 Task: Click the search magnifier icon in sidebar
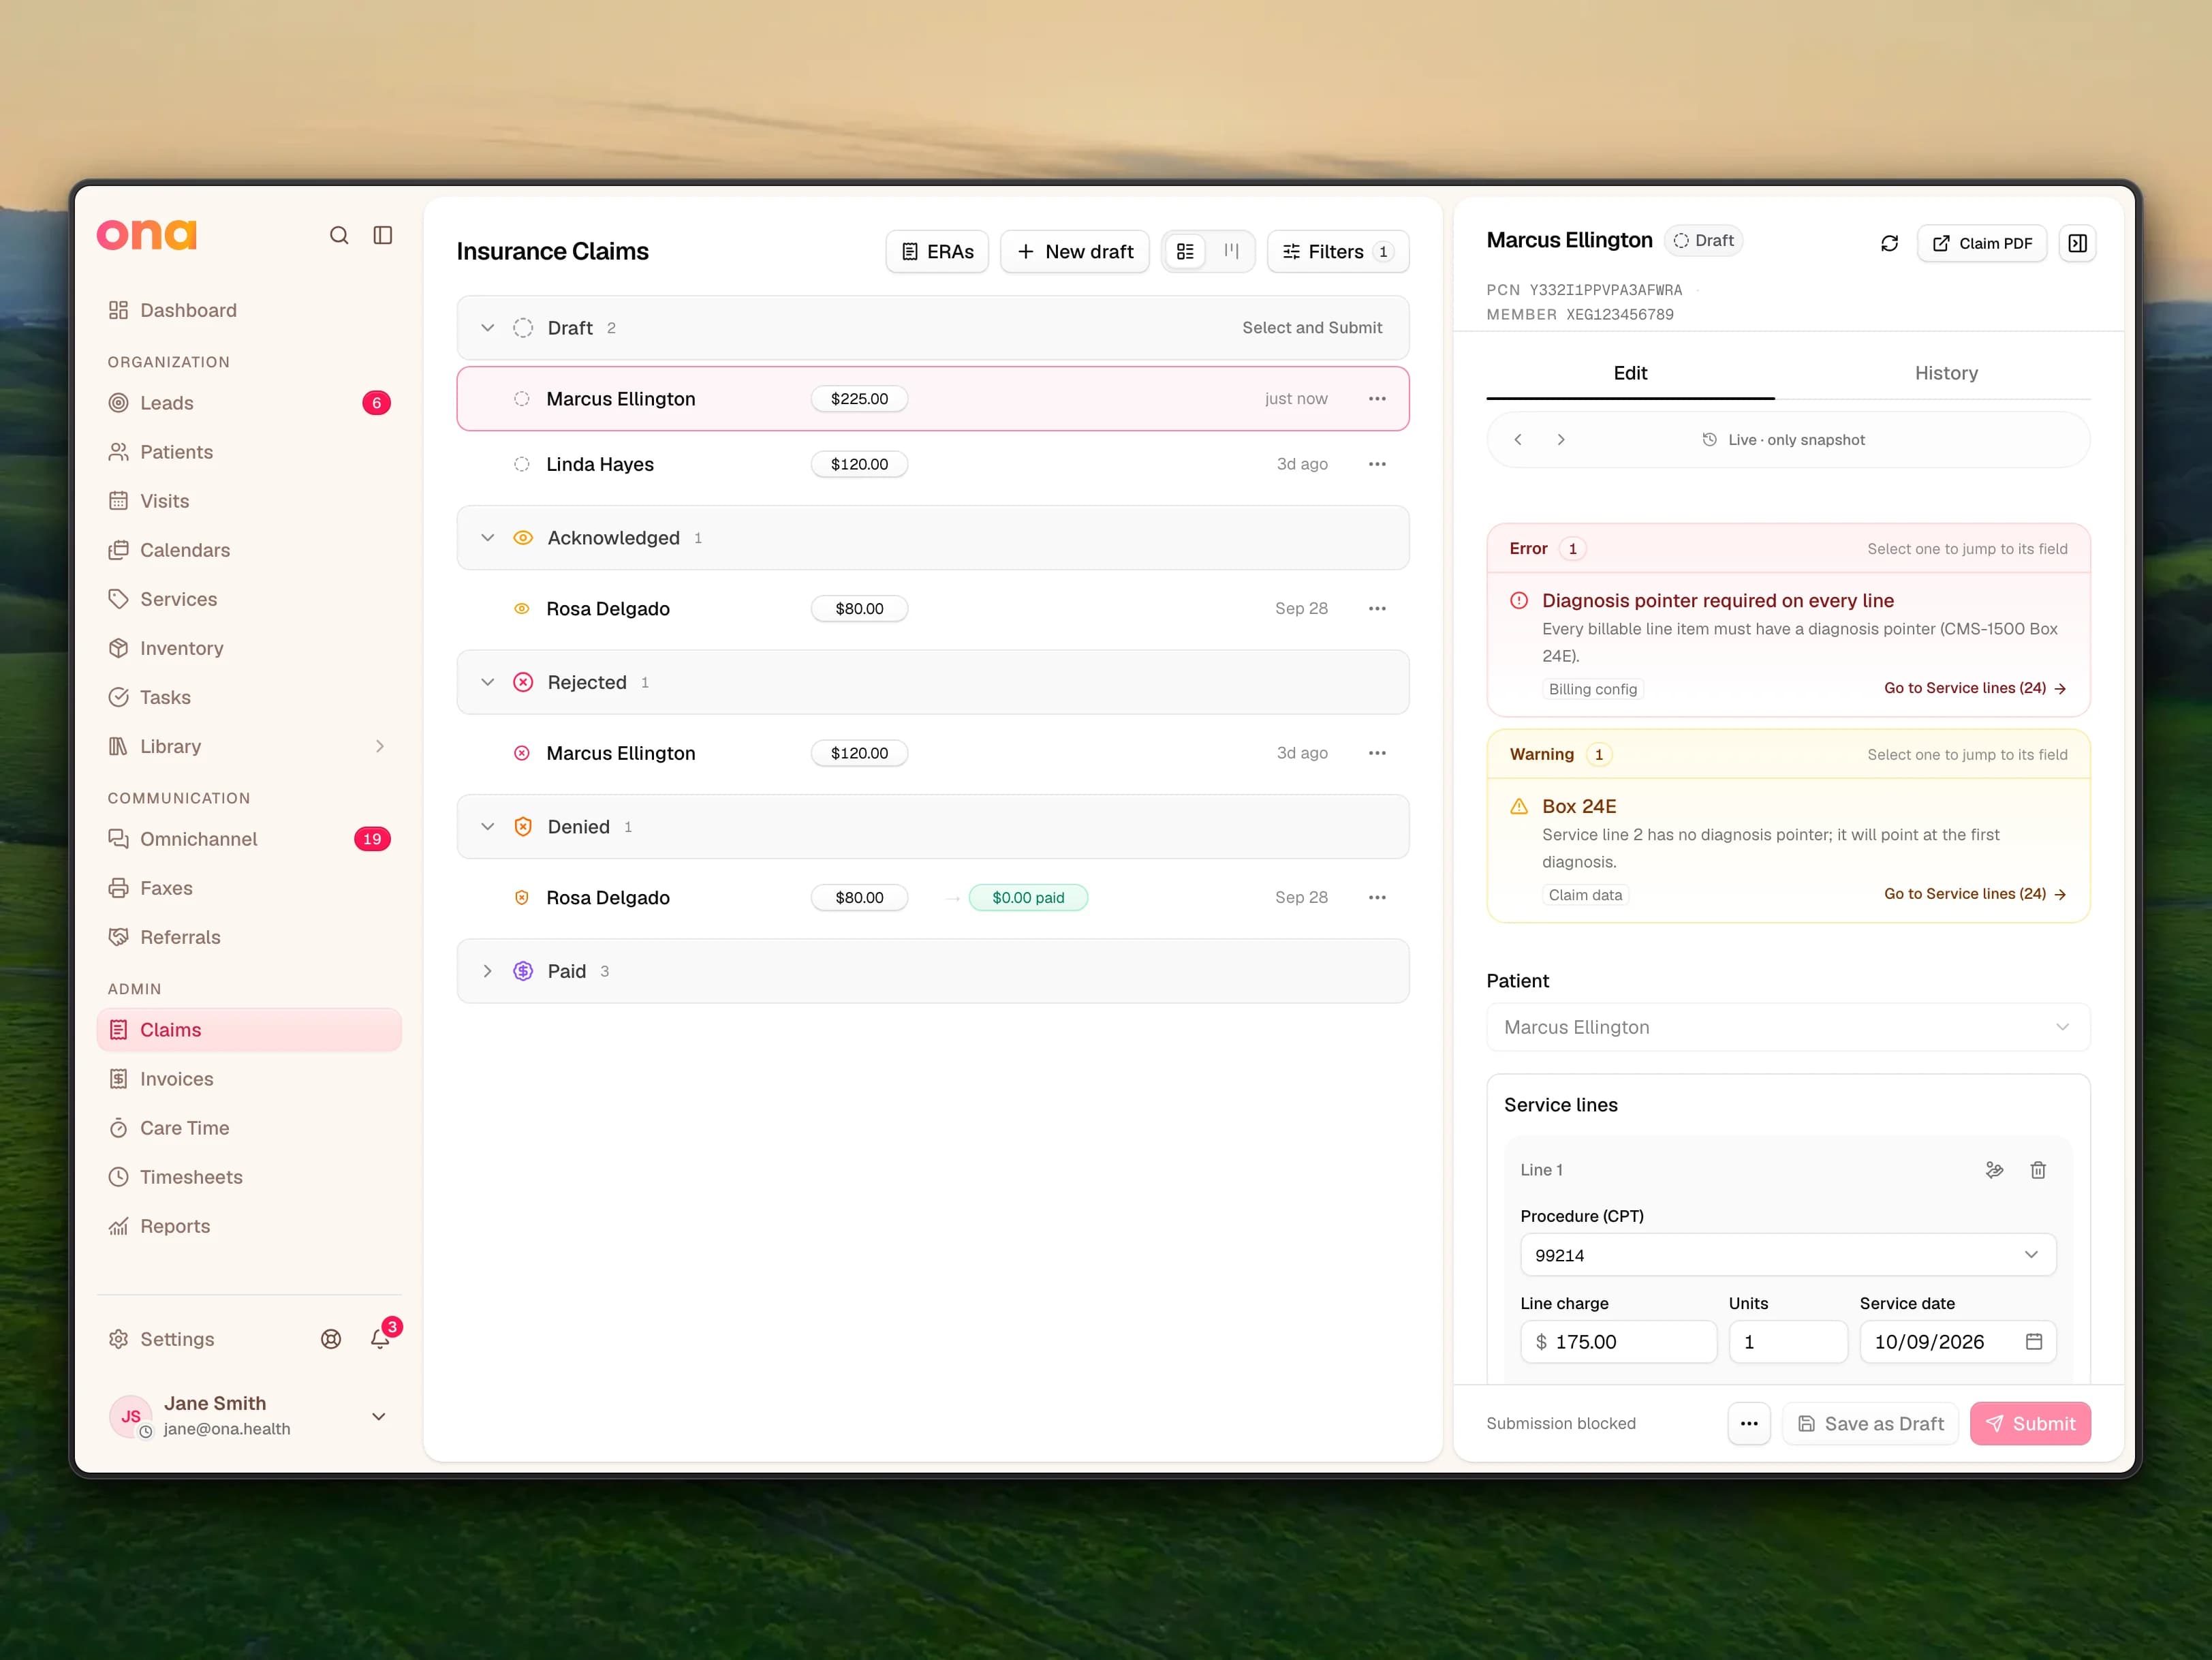click(x=339, y=235)
